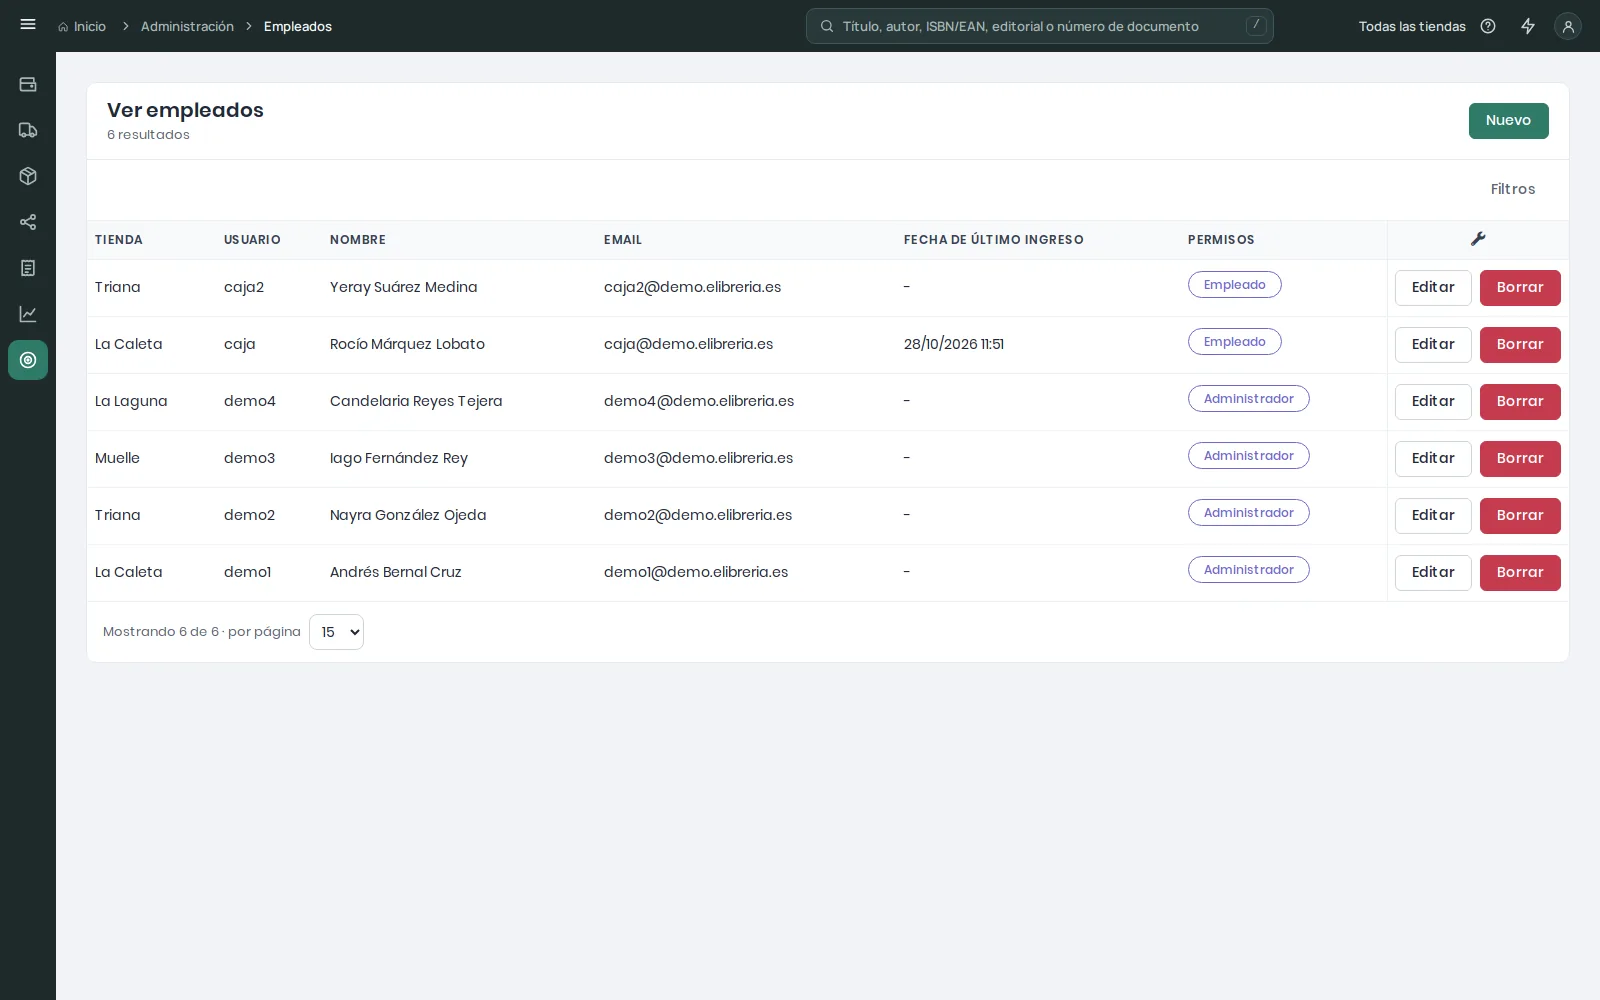Select the highlighted administration sidebar icon
The height and width of the screenshot is (1000, 1600).
pos(28,360)
